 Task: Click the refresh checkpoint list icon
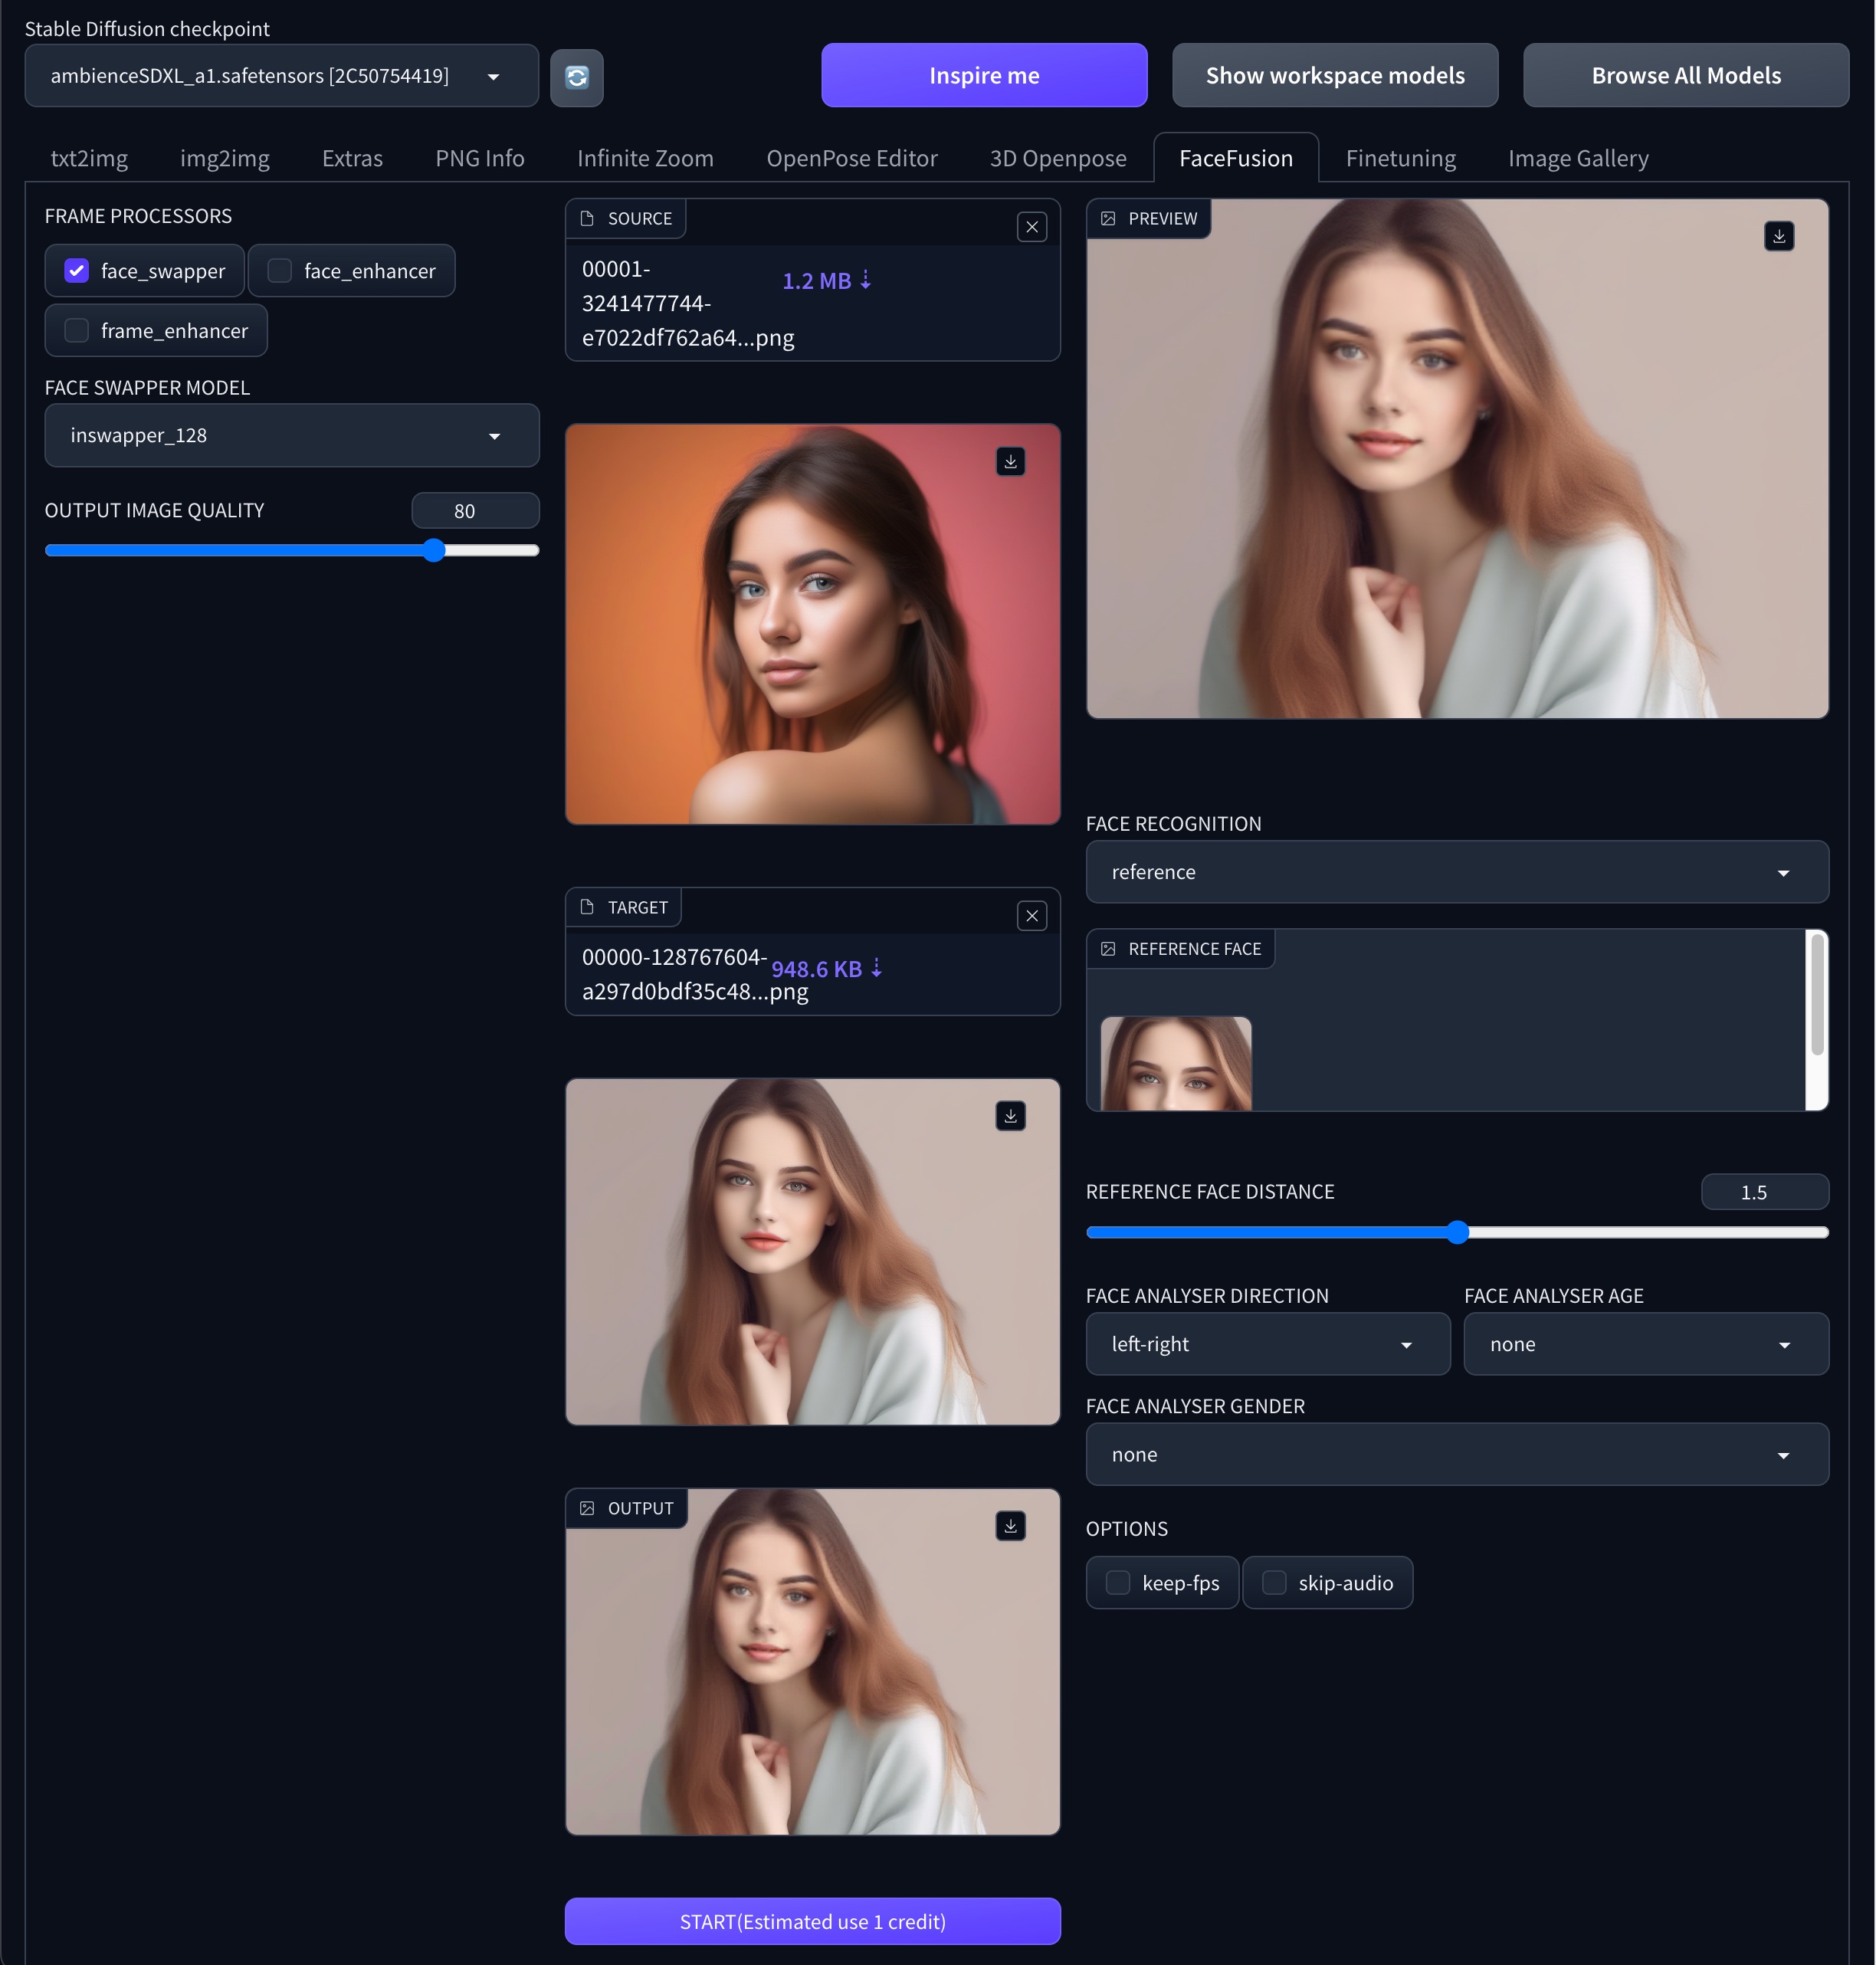[x=577, y=77]
